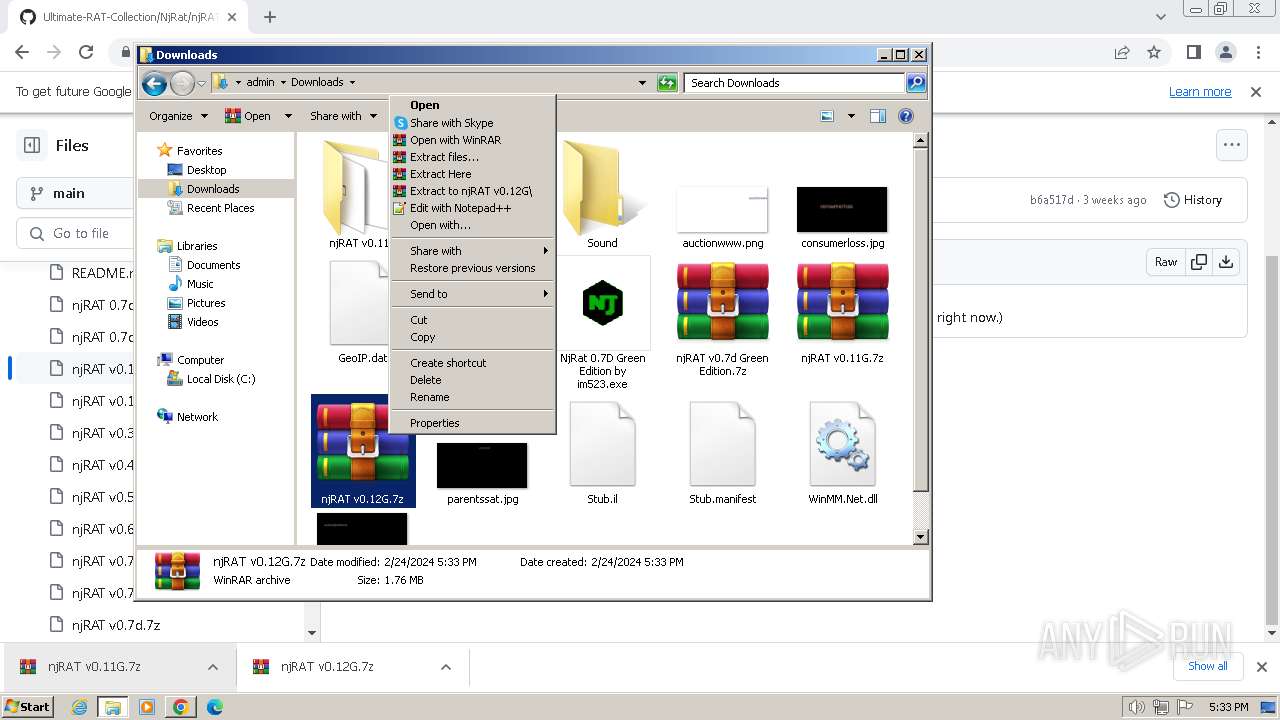Image resolution: width=1280 pixels, height=720 pixels.
Task: Choose Share with Skype in context menu
Action: [x=472, y=123]
